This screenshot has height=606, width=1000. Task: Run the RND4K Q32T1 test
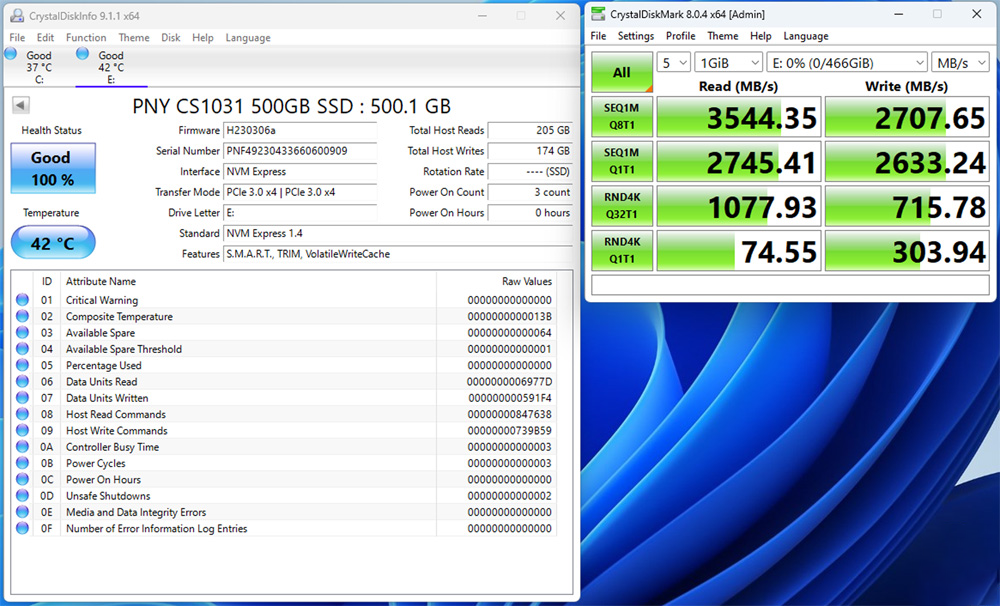click(x=622, y=205)
